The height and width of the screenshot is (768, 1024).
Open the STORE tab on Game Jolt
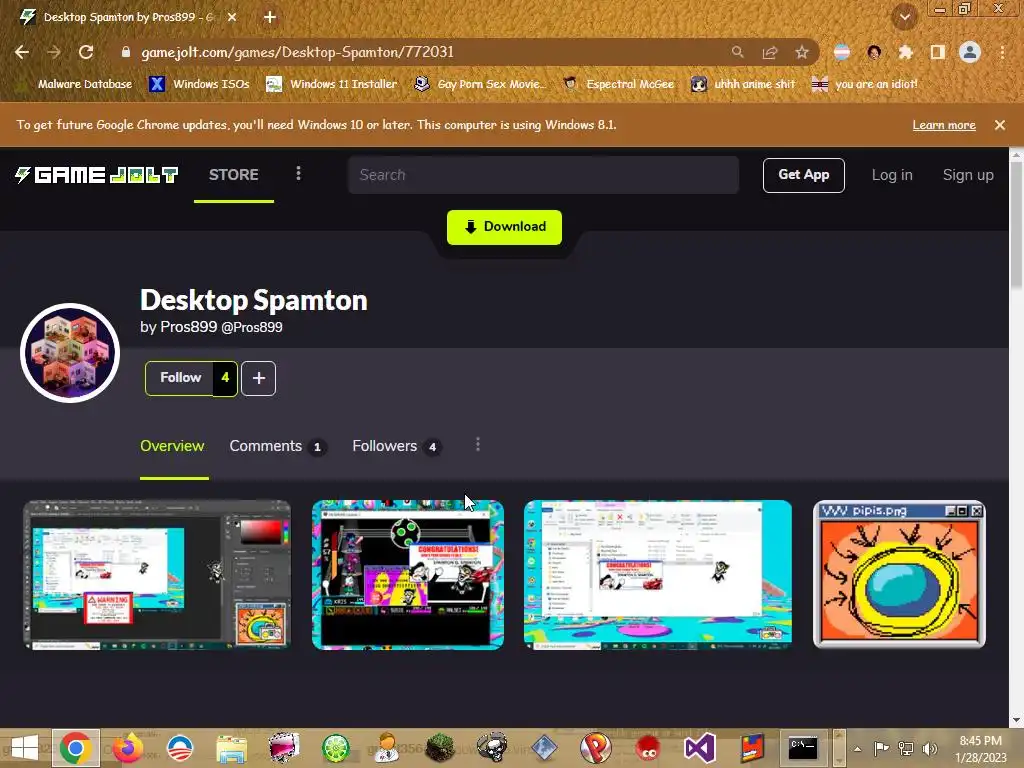click(x=234, y=175)
